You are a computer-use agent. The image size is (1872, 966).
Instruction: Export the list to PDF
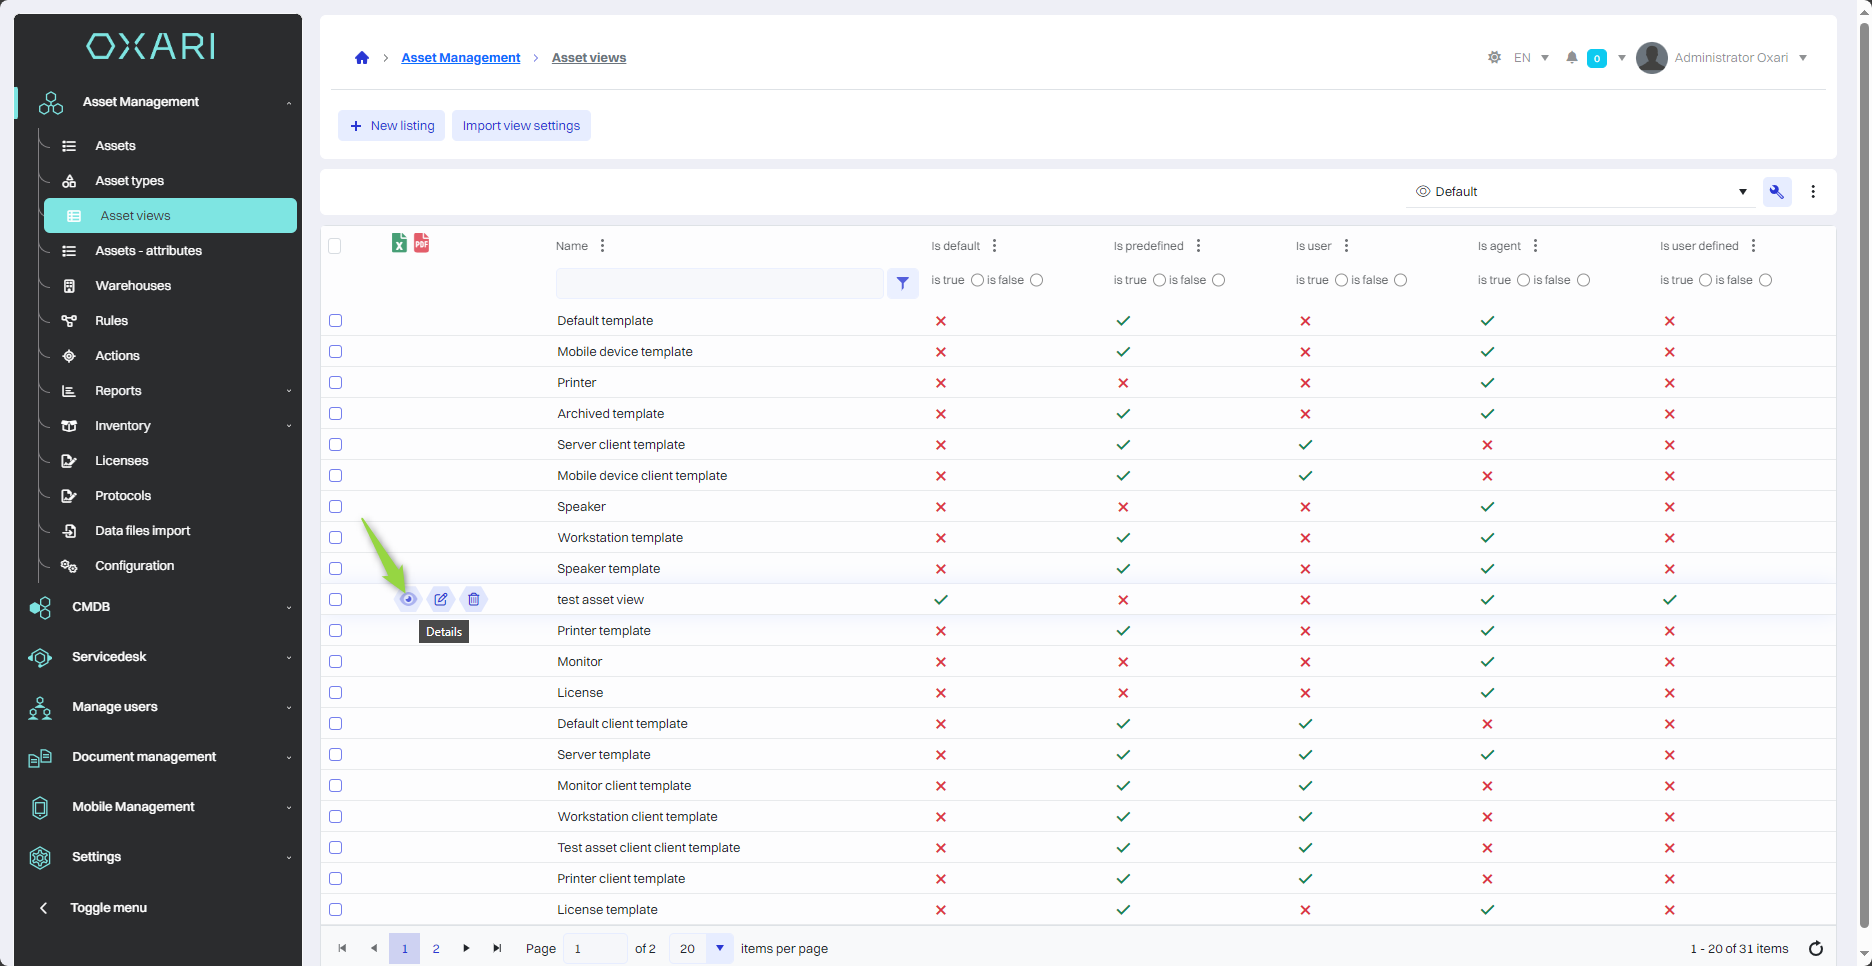click(x=422, y=243)
